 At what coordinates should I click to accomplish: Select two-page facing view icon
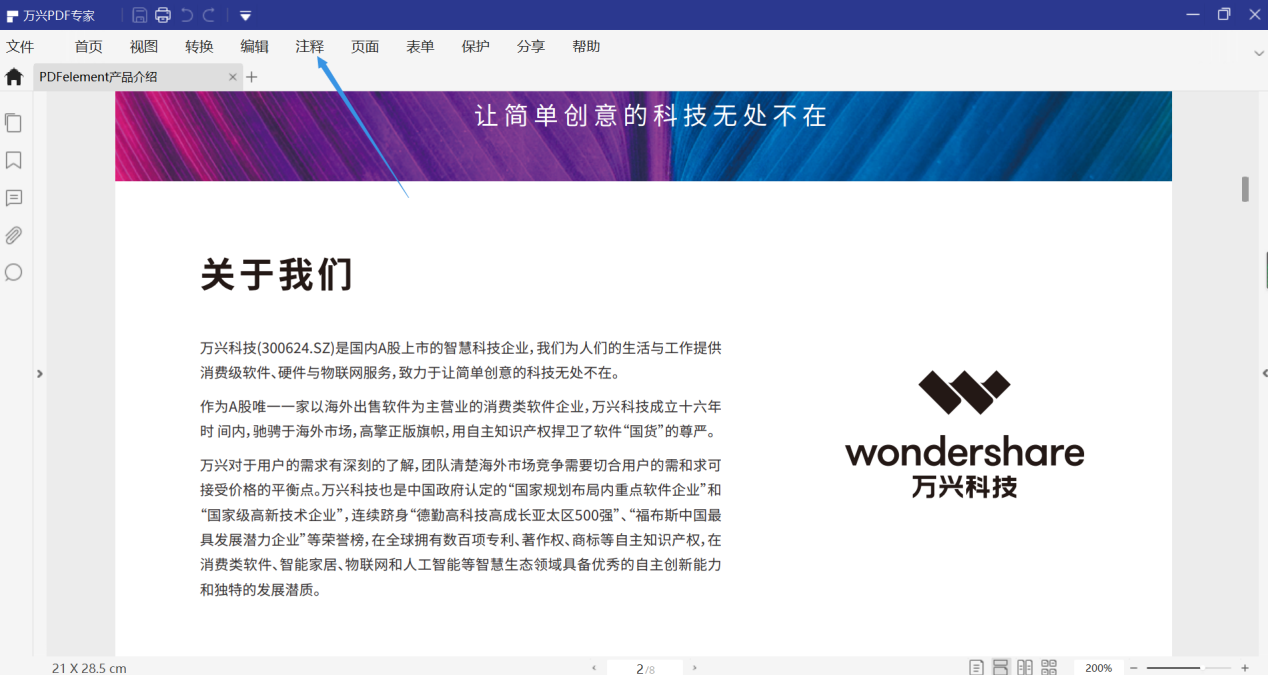pyautogui.click(x=1025, y=667)
